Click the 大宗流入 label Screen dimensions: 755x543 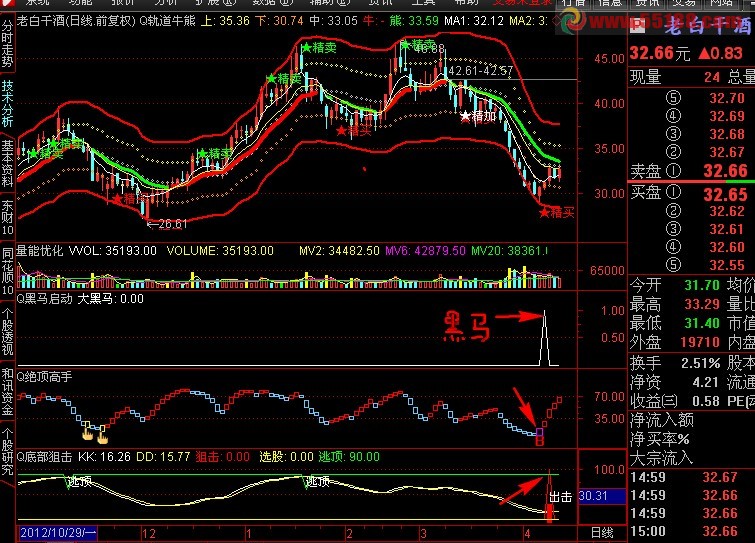662,458
